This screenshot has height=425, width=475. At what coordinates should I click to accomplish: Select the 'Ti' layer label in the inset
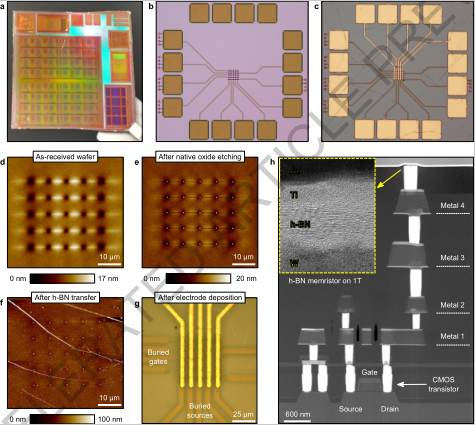(294, 195)
